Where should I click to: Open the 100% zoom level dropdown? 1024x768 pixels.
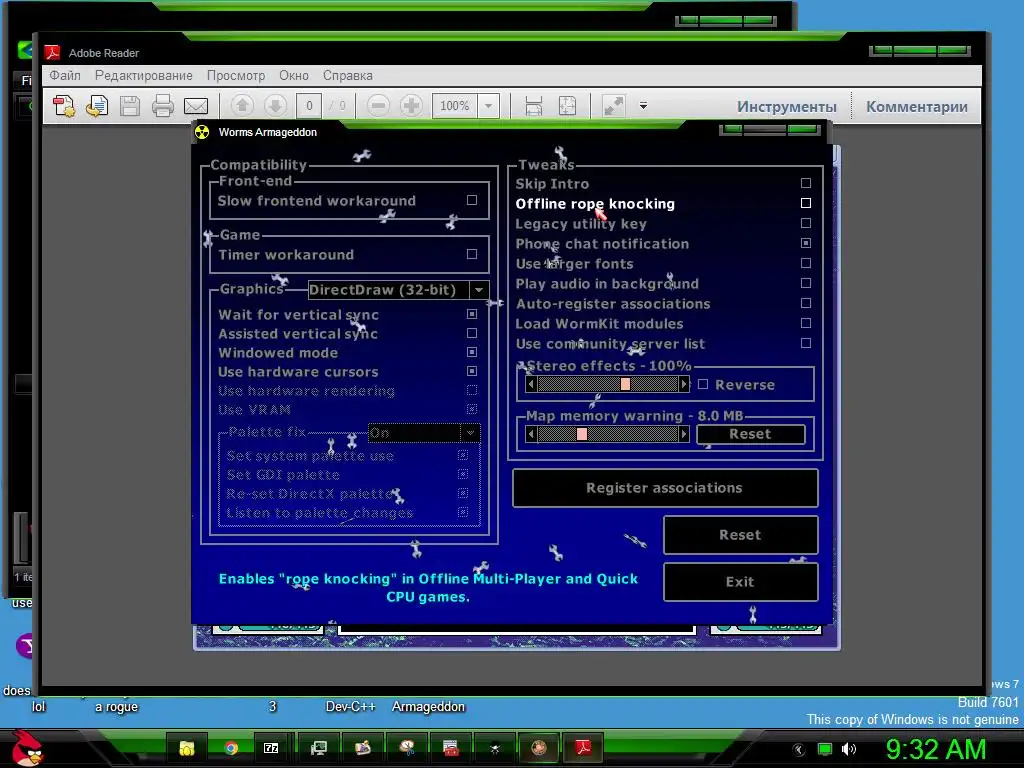pyautogui.click(x=488, y=106)
